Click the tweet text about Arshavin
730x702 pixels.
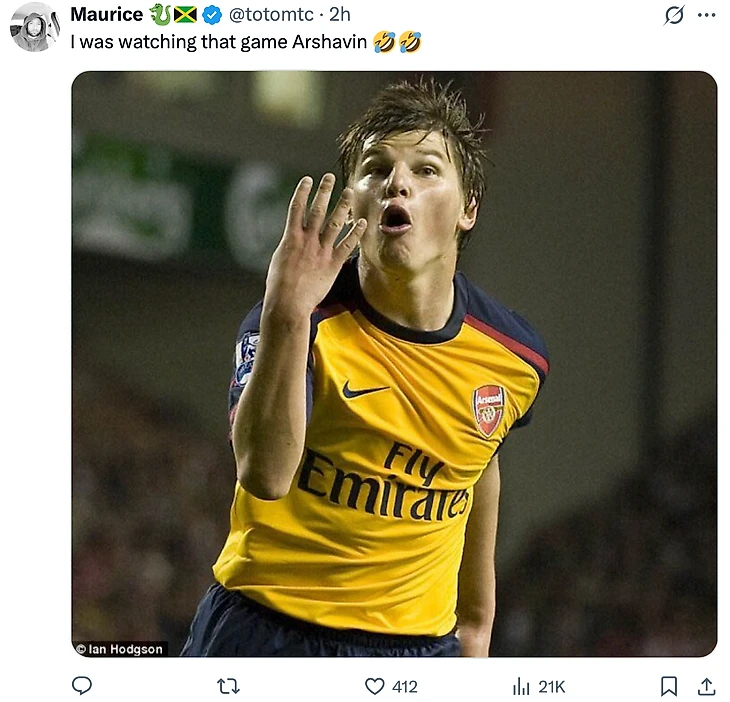[x=218, y=42]
